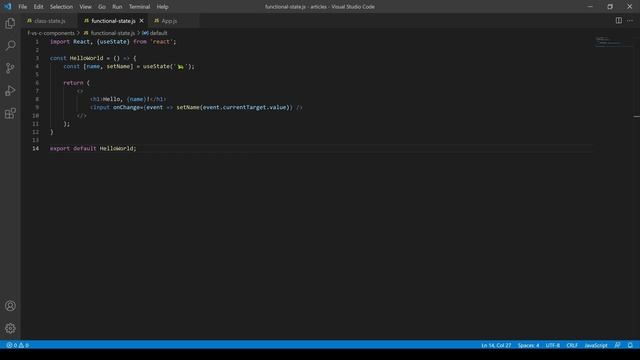
Task: Open the Terminal menu
Action: [x=139, y=7]
